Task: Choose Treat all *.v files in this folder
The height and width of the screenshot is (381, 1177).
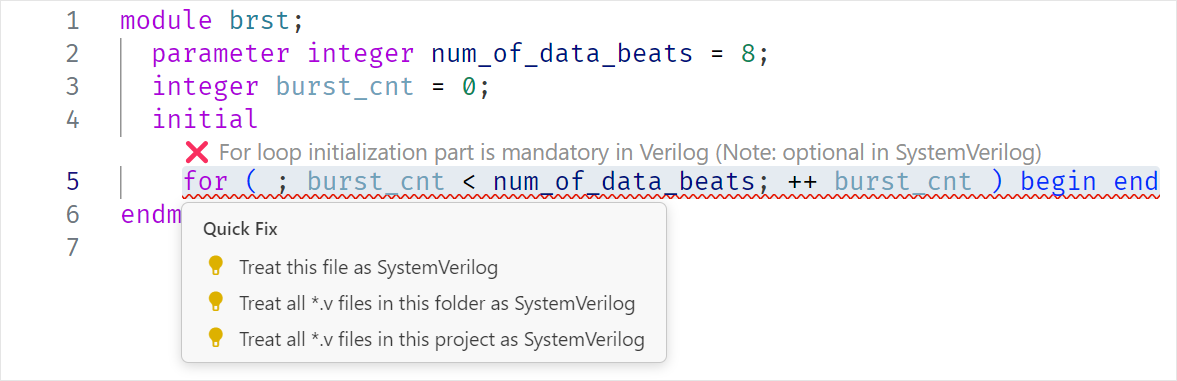Action: click(x=437, y=303)
